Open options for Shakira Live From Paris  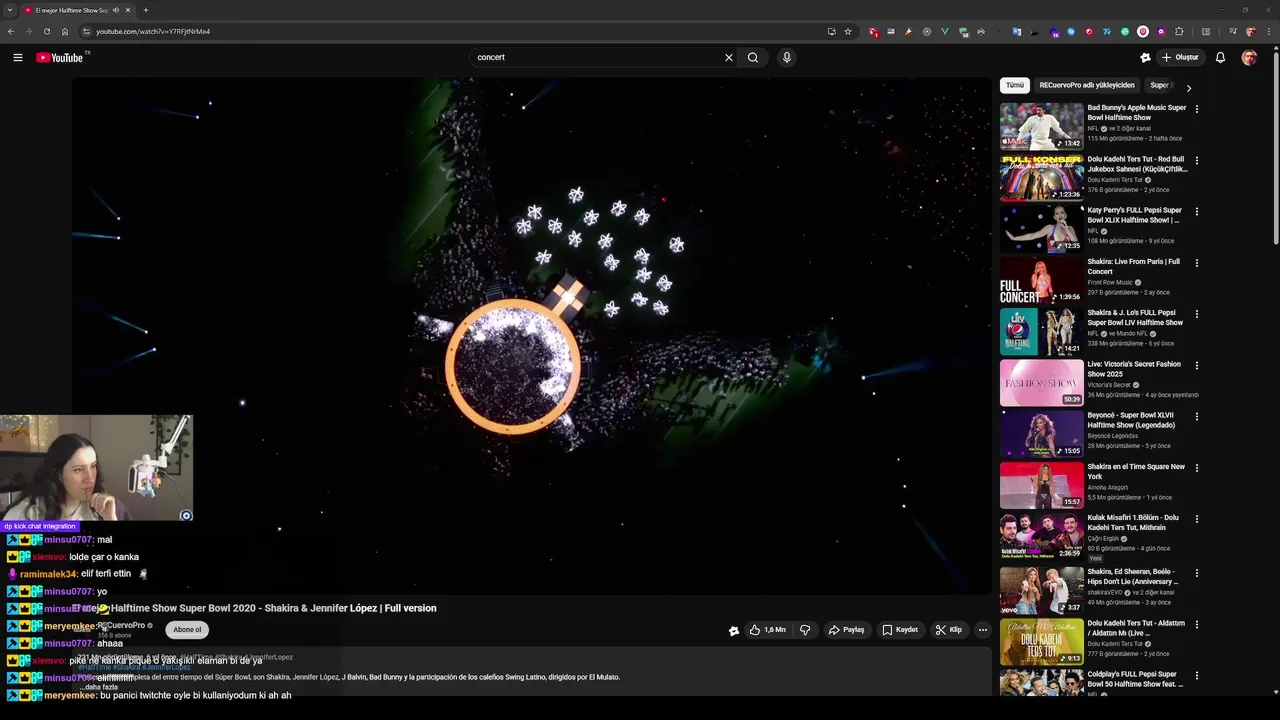(x=1197, y=263)
